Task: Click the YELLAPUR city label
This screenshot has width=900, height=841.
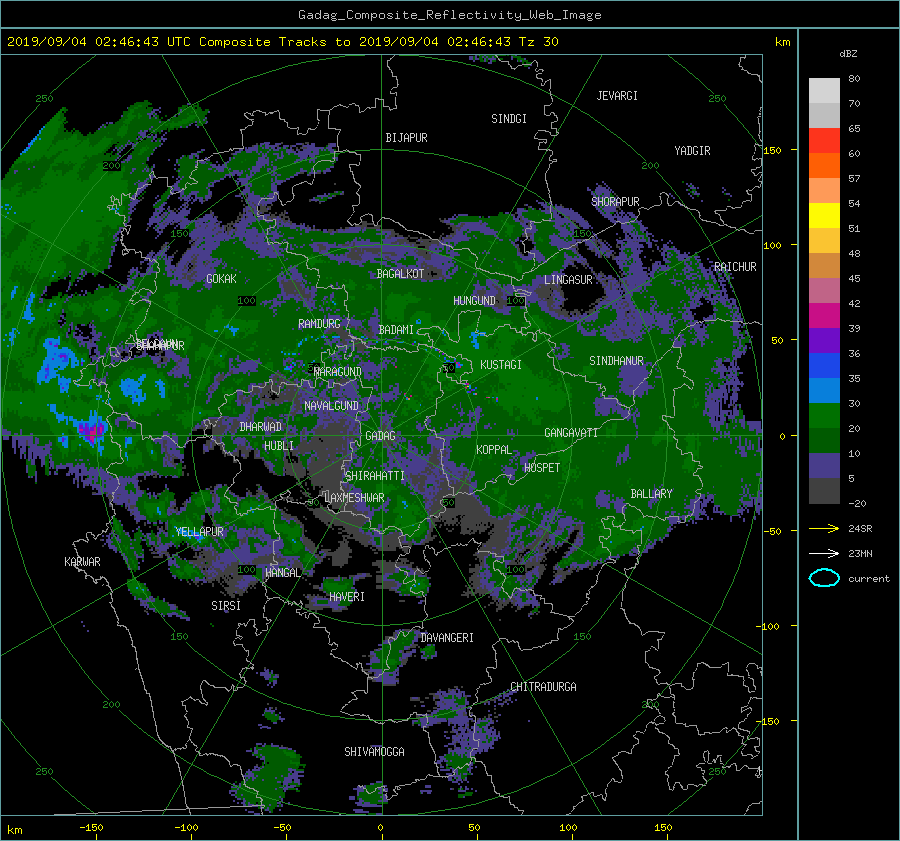Action: click(199, 532)
